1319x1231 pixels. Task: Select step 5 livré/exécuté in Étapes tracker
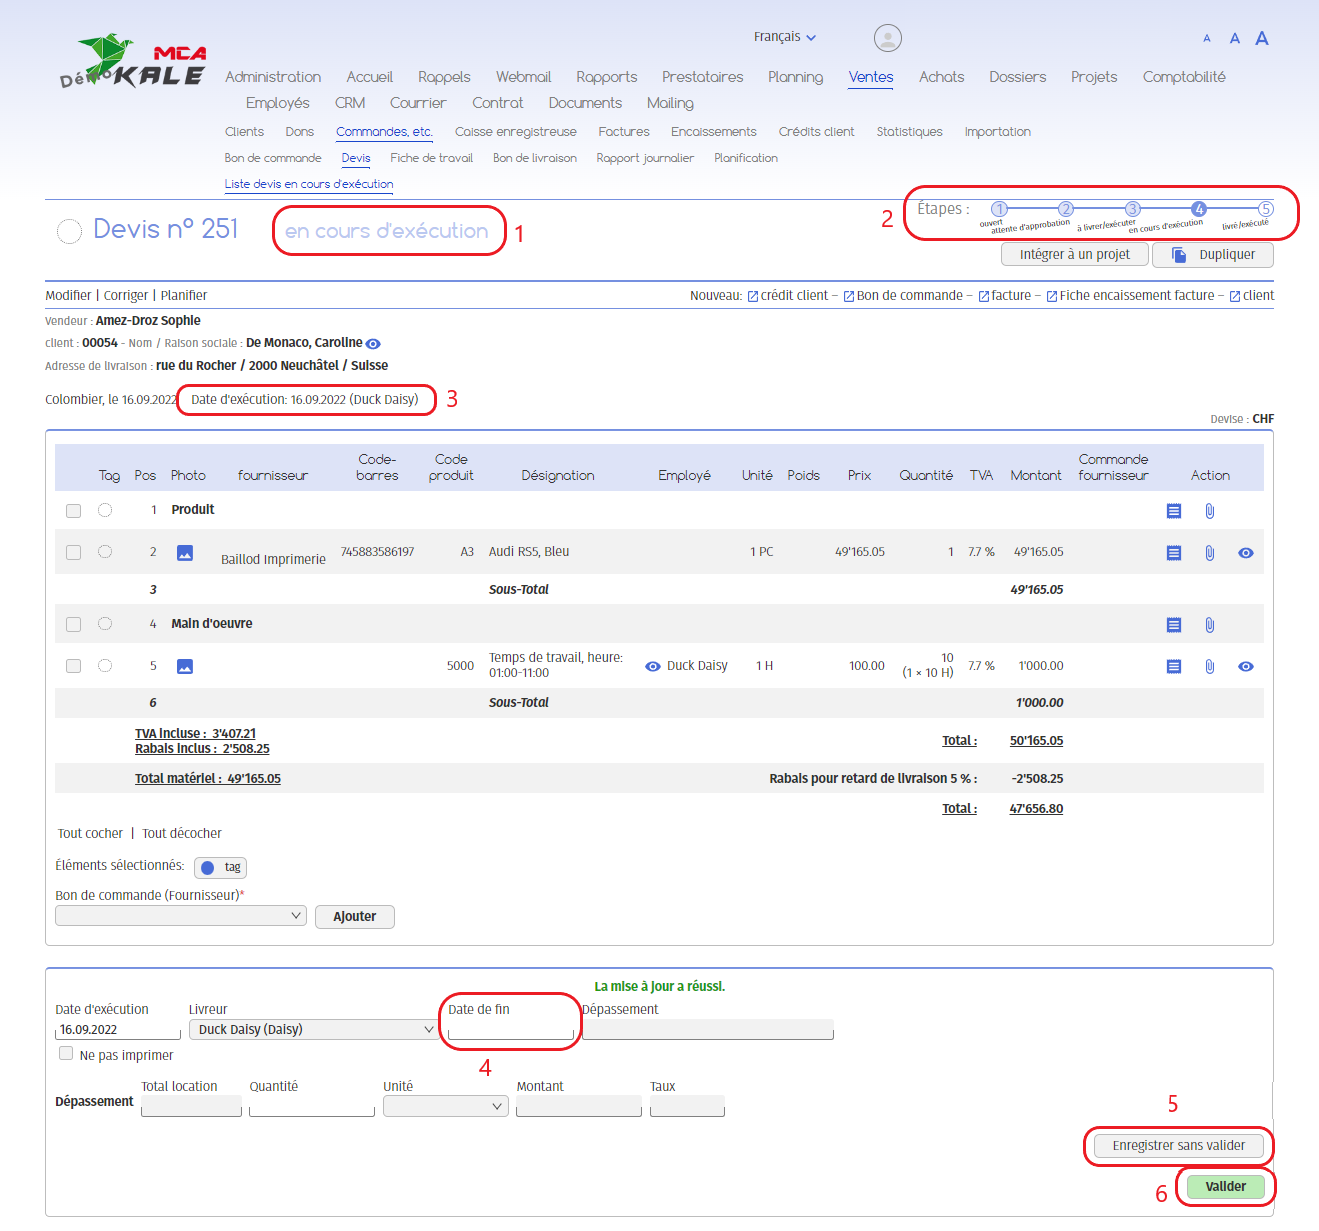[1265, 209]
